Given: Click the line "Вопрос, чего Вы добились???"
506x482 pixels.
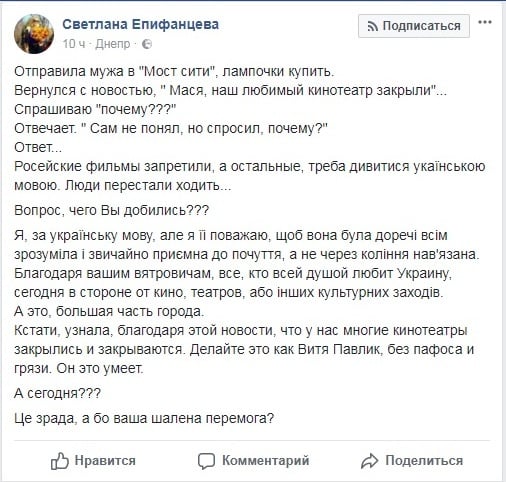Looking at the screenshot, I should pyautogui.click(x=112, y=210).
